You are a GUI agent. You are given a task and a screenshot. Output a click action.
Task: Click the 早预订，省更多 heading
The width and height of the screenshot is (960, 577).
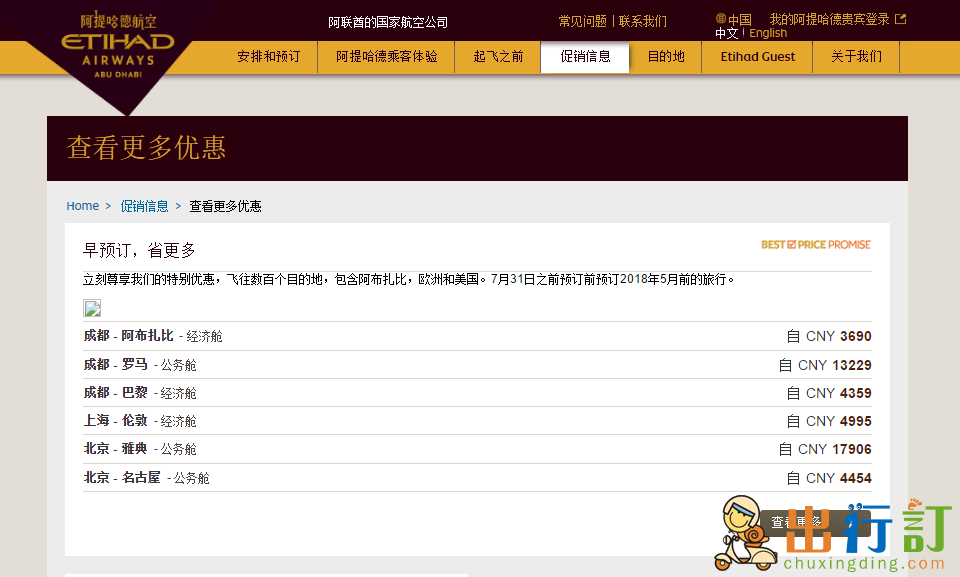pyautogui.click(x=139, y=250)
